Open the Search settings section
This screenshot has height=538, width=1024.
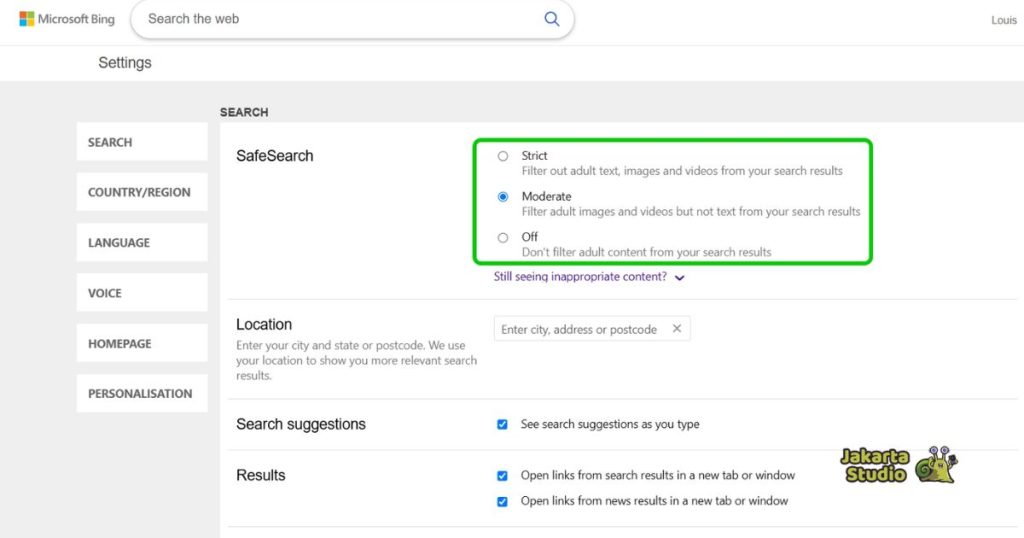pos(141,142)
